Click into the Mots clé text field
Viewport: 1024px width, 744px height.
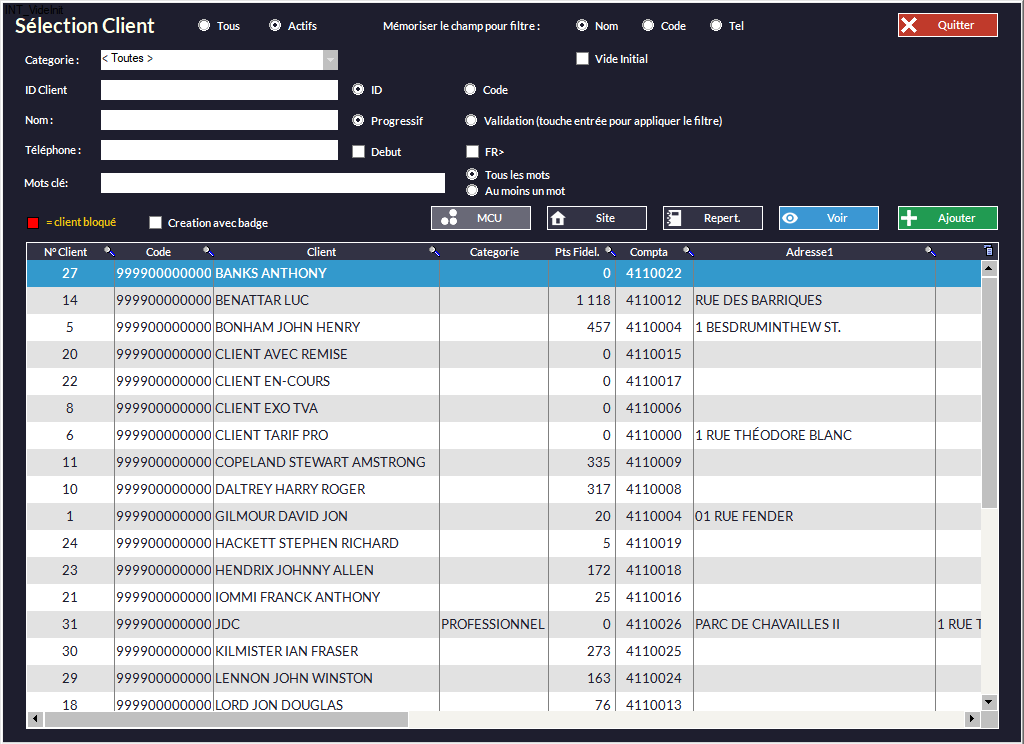point(272,183)
